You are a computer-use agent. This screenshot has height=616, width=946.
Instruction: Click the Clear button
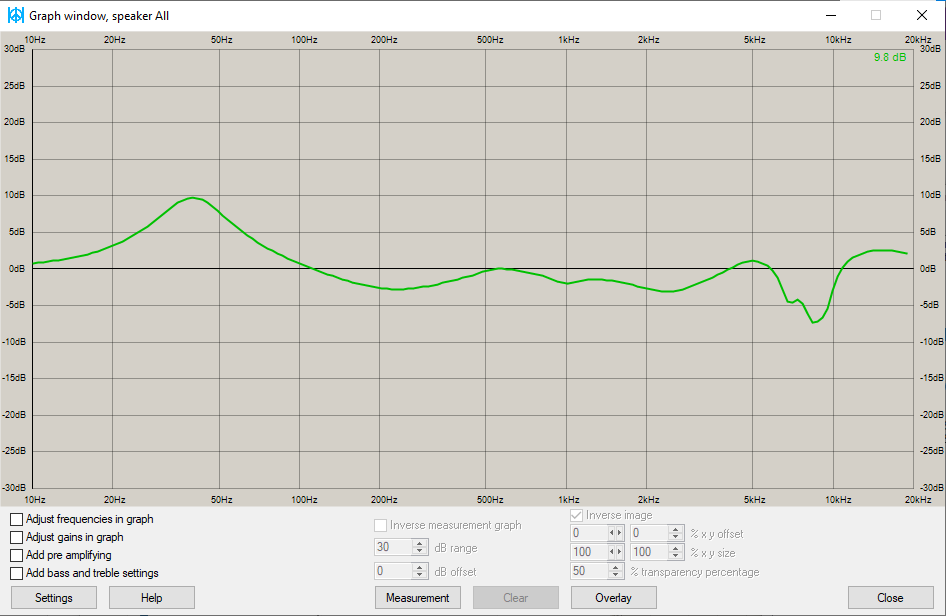coord(516,598)
